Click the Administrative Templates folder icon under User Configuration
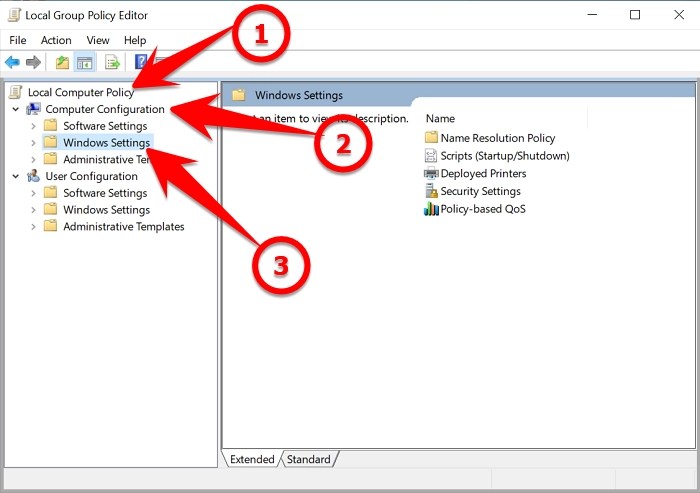 click(50, 226)
